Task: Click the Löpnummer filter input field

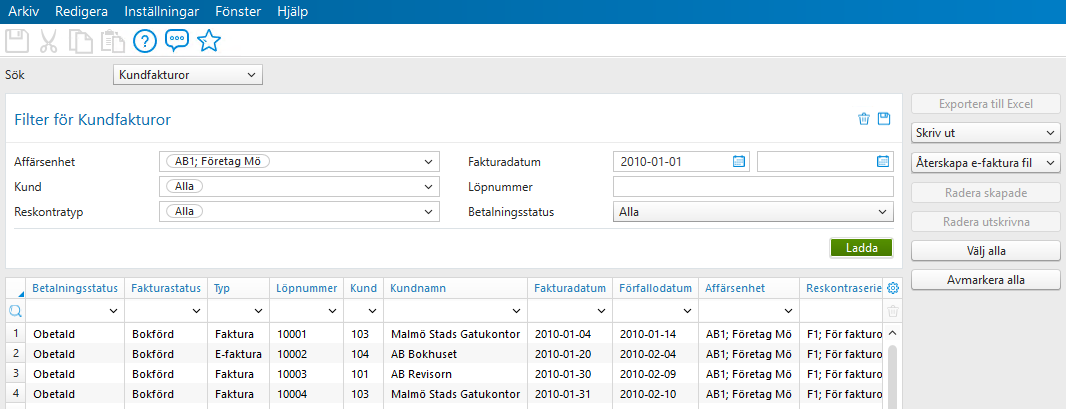Action: point(753,187)
